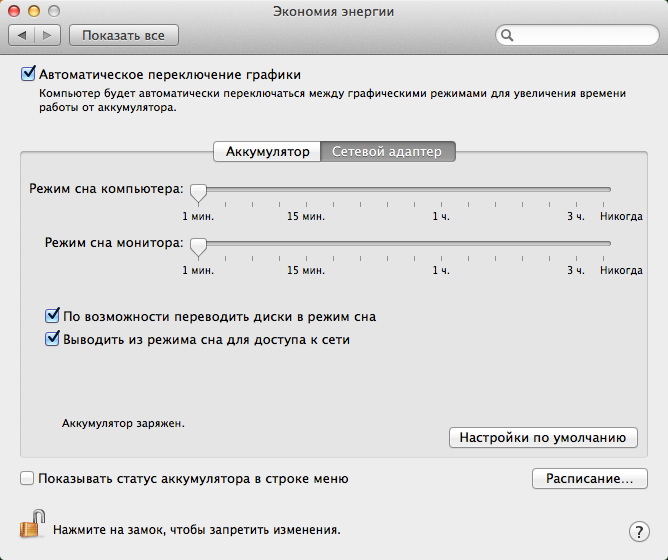Open help with the question mark button
The image size is (668, 560).
click(639, 531)
